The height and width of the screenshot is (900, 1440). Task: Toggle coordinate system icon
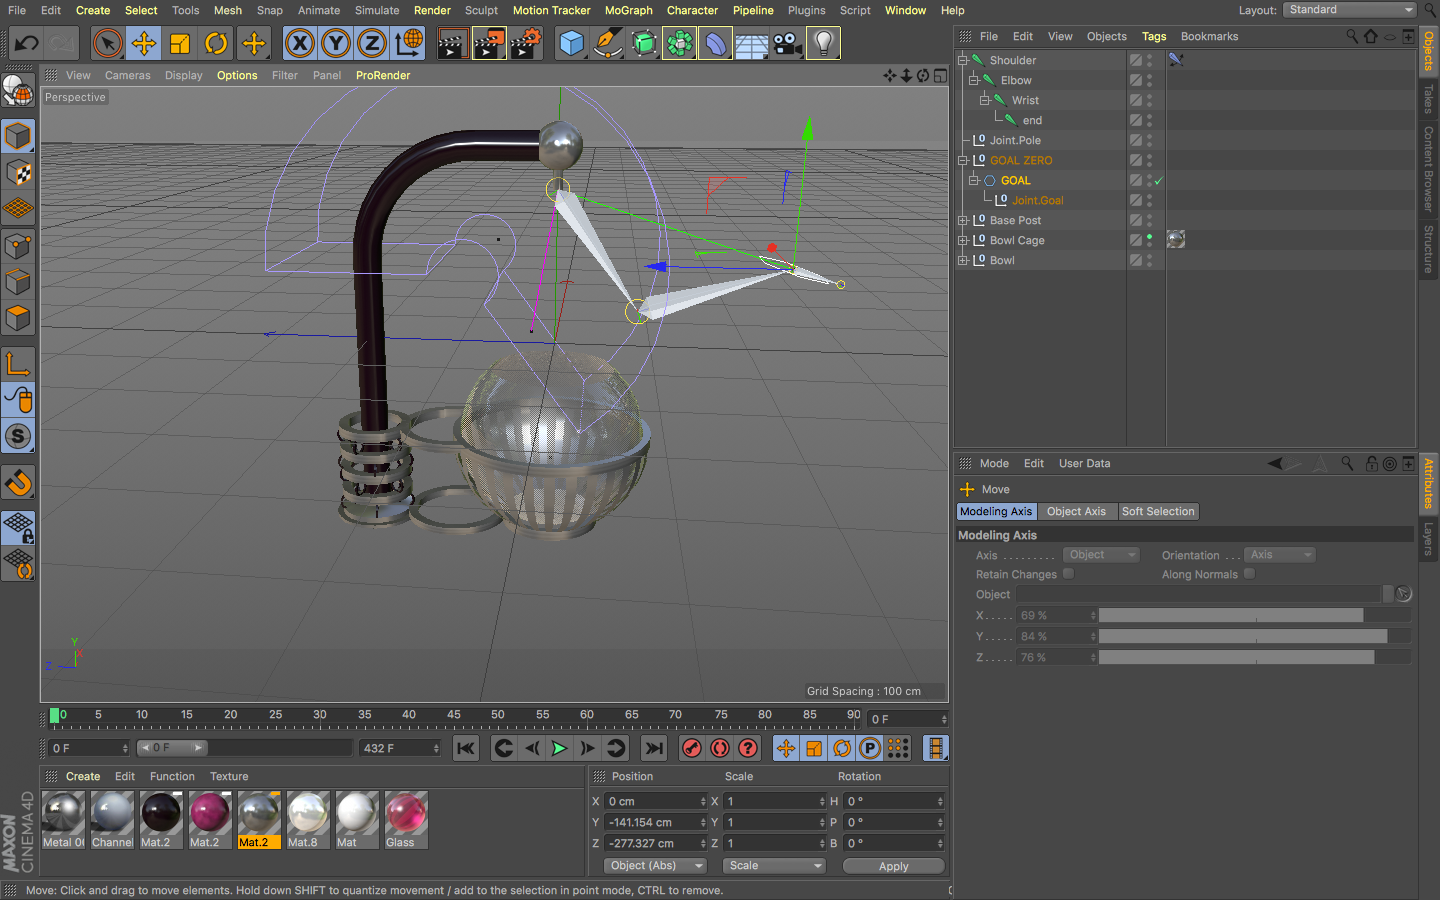(x=408, y=43)
